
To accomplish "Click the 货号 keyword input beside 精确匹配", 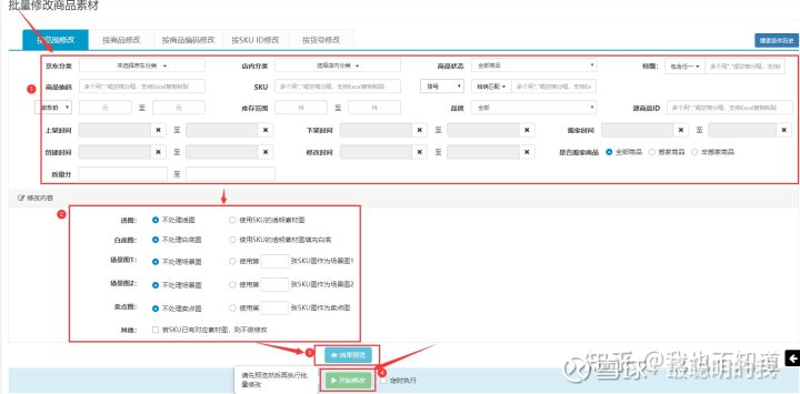I will tap(554, 86).
